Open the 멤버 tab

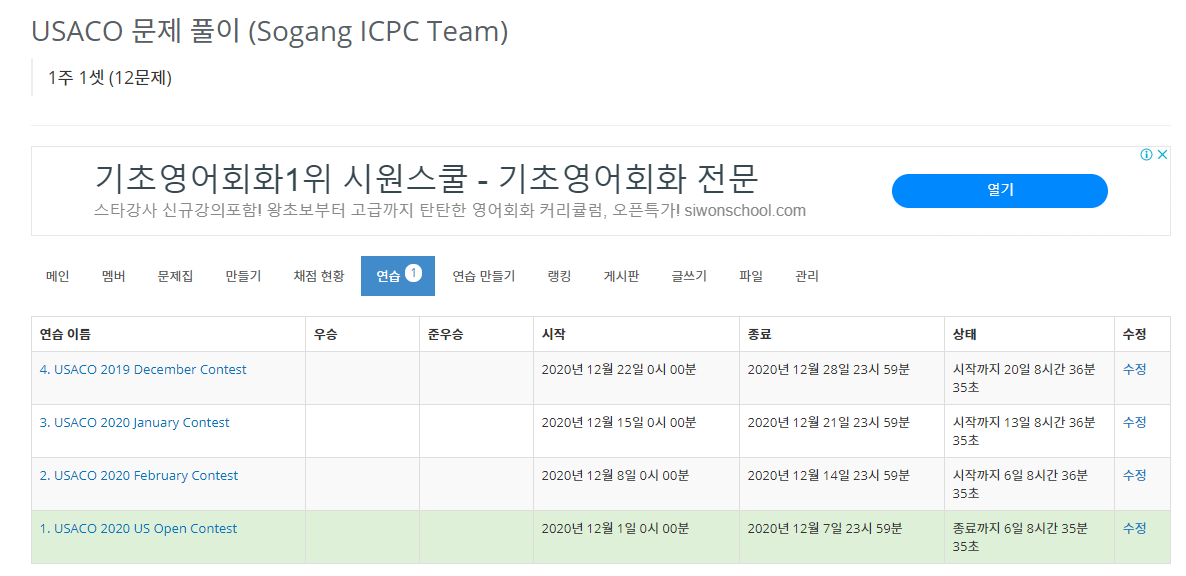tap(113, 276)
